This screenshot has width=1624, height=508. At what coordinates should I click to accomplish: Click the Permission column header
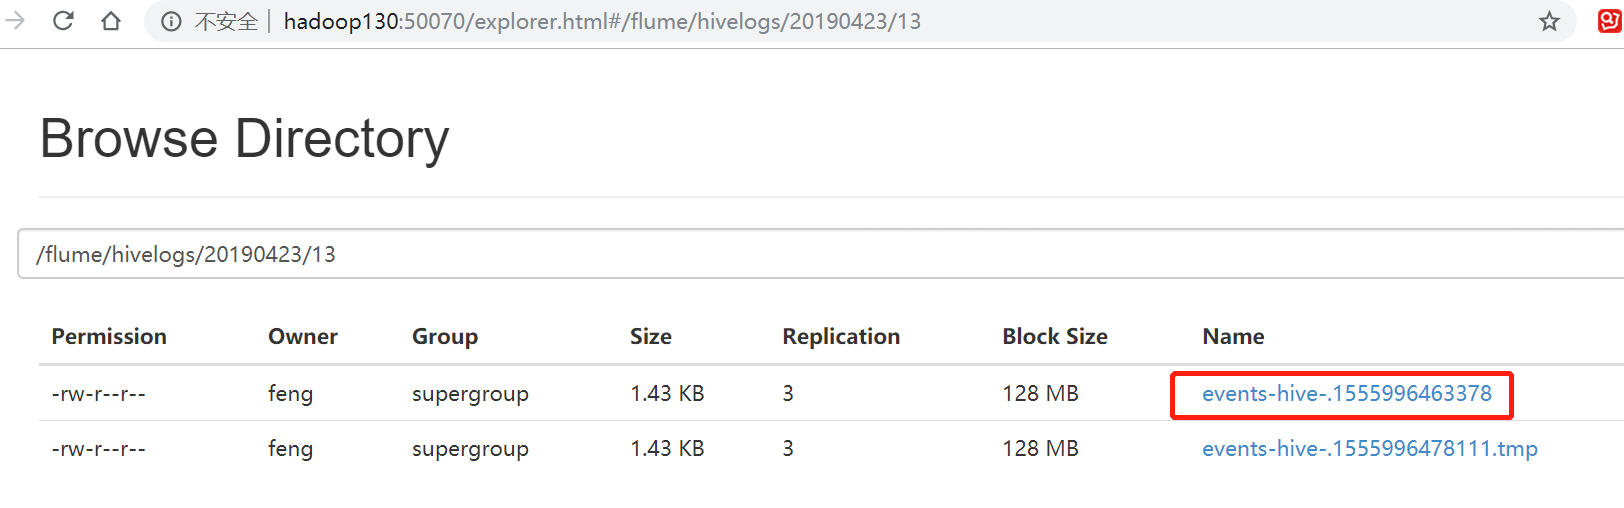(109, 337)
